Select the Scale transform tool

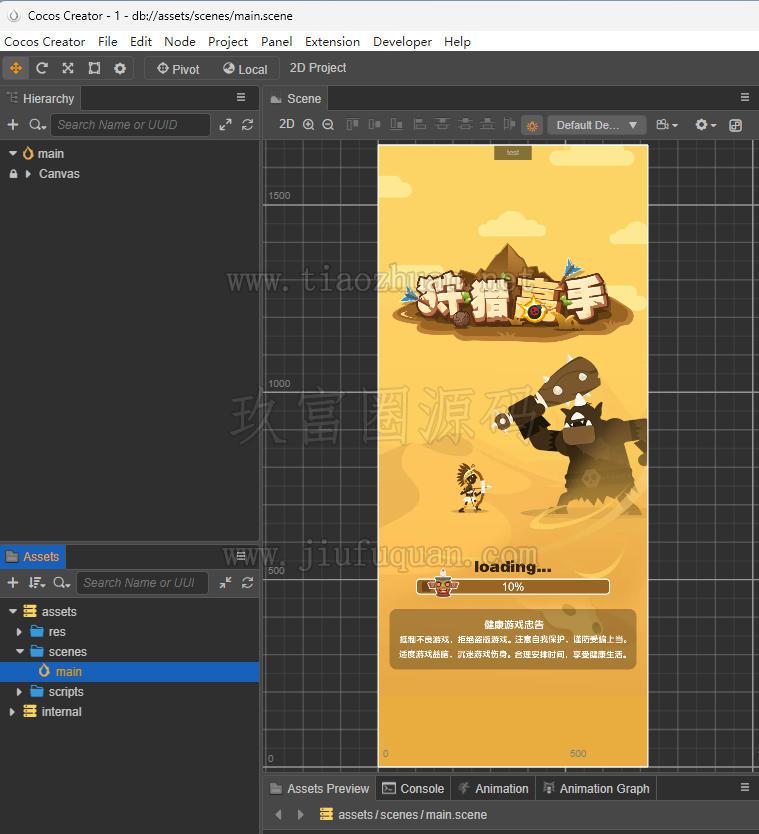tap(68, 68)
